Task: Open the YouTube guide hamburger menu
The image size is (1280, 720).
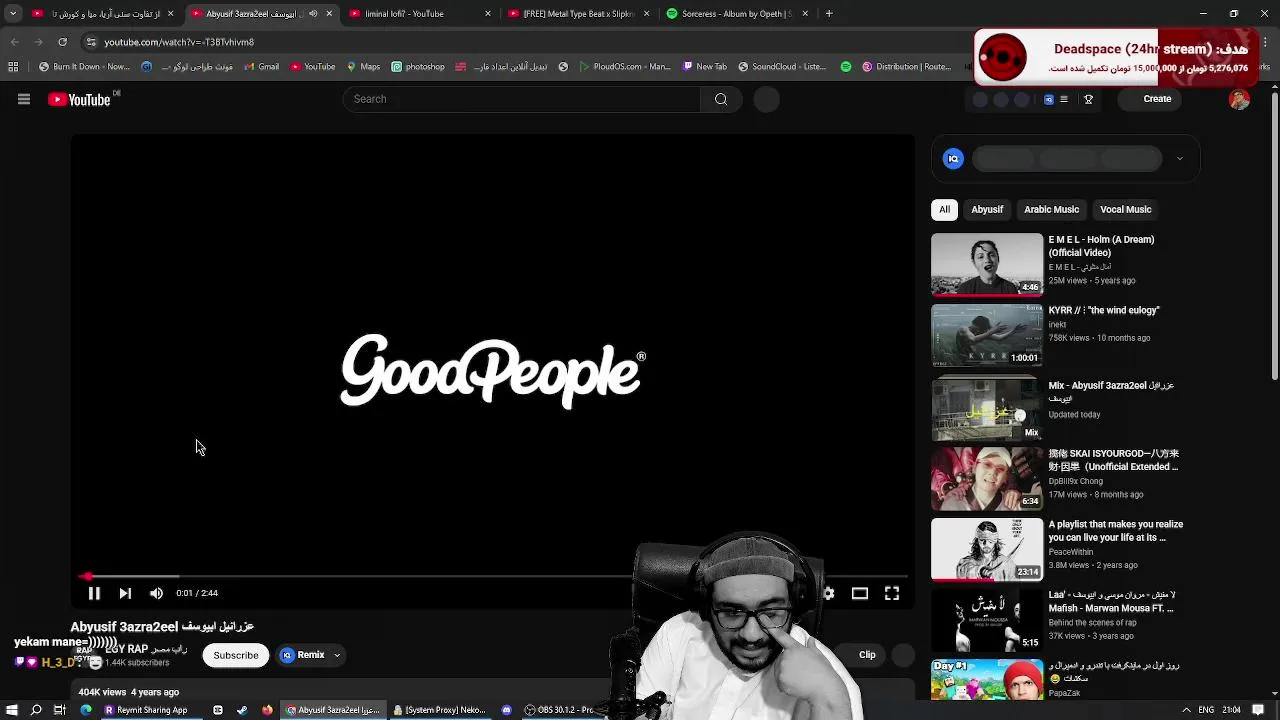Action: (24, 99)
